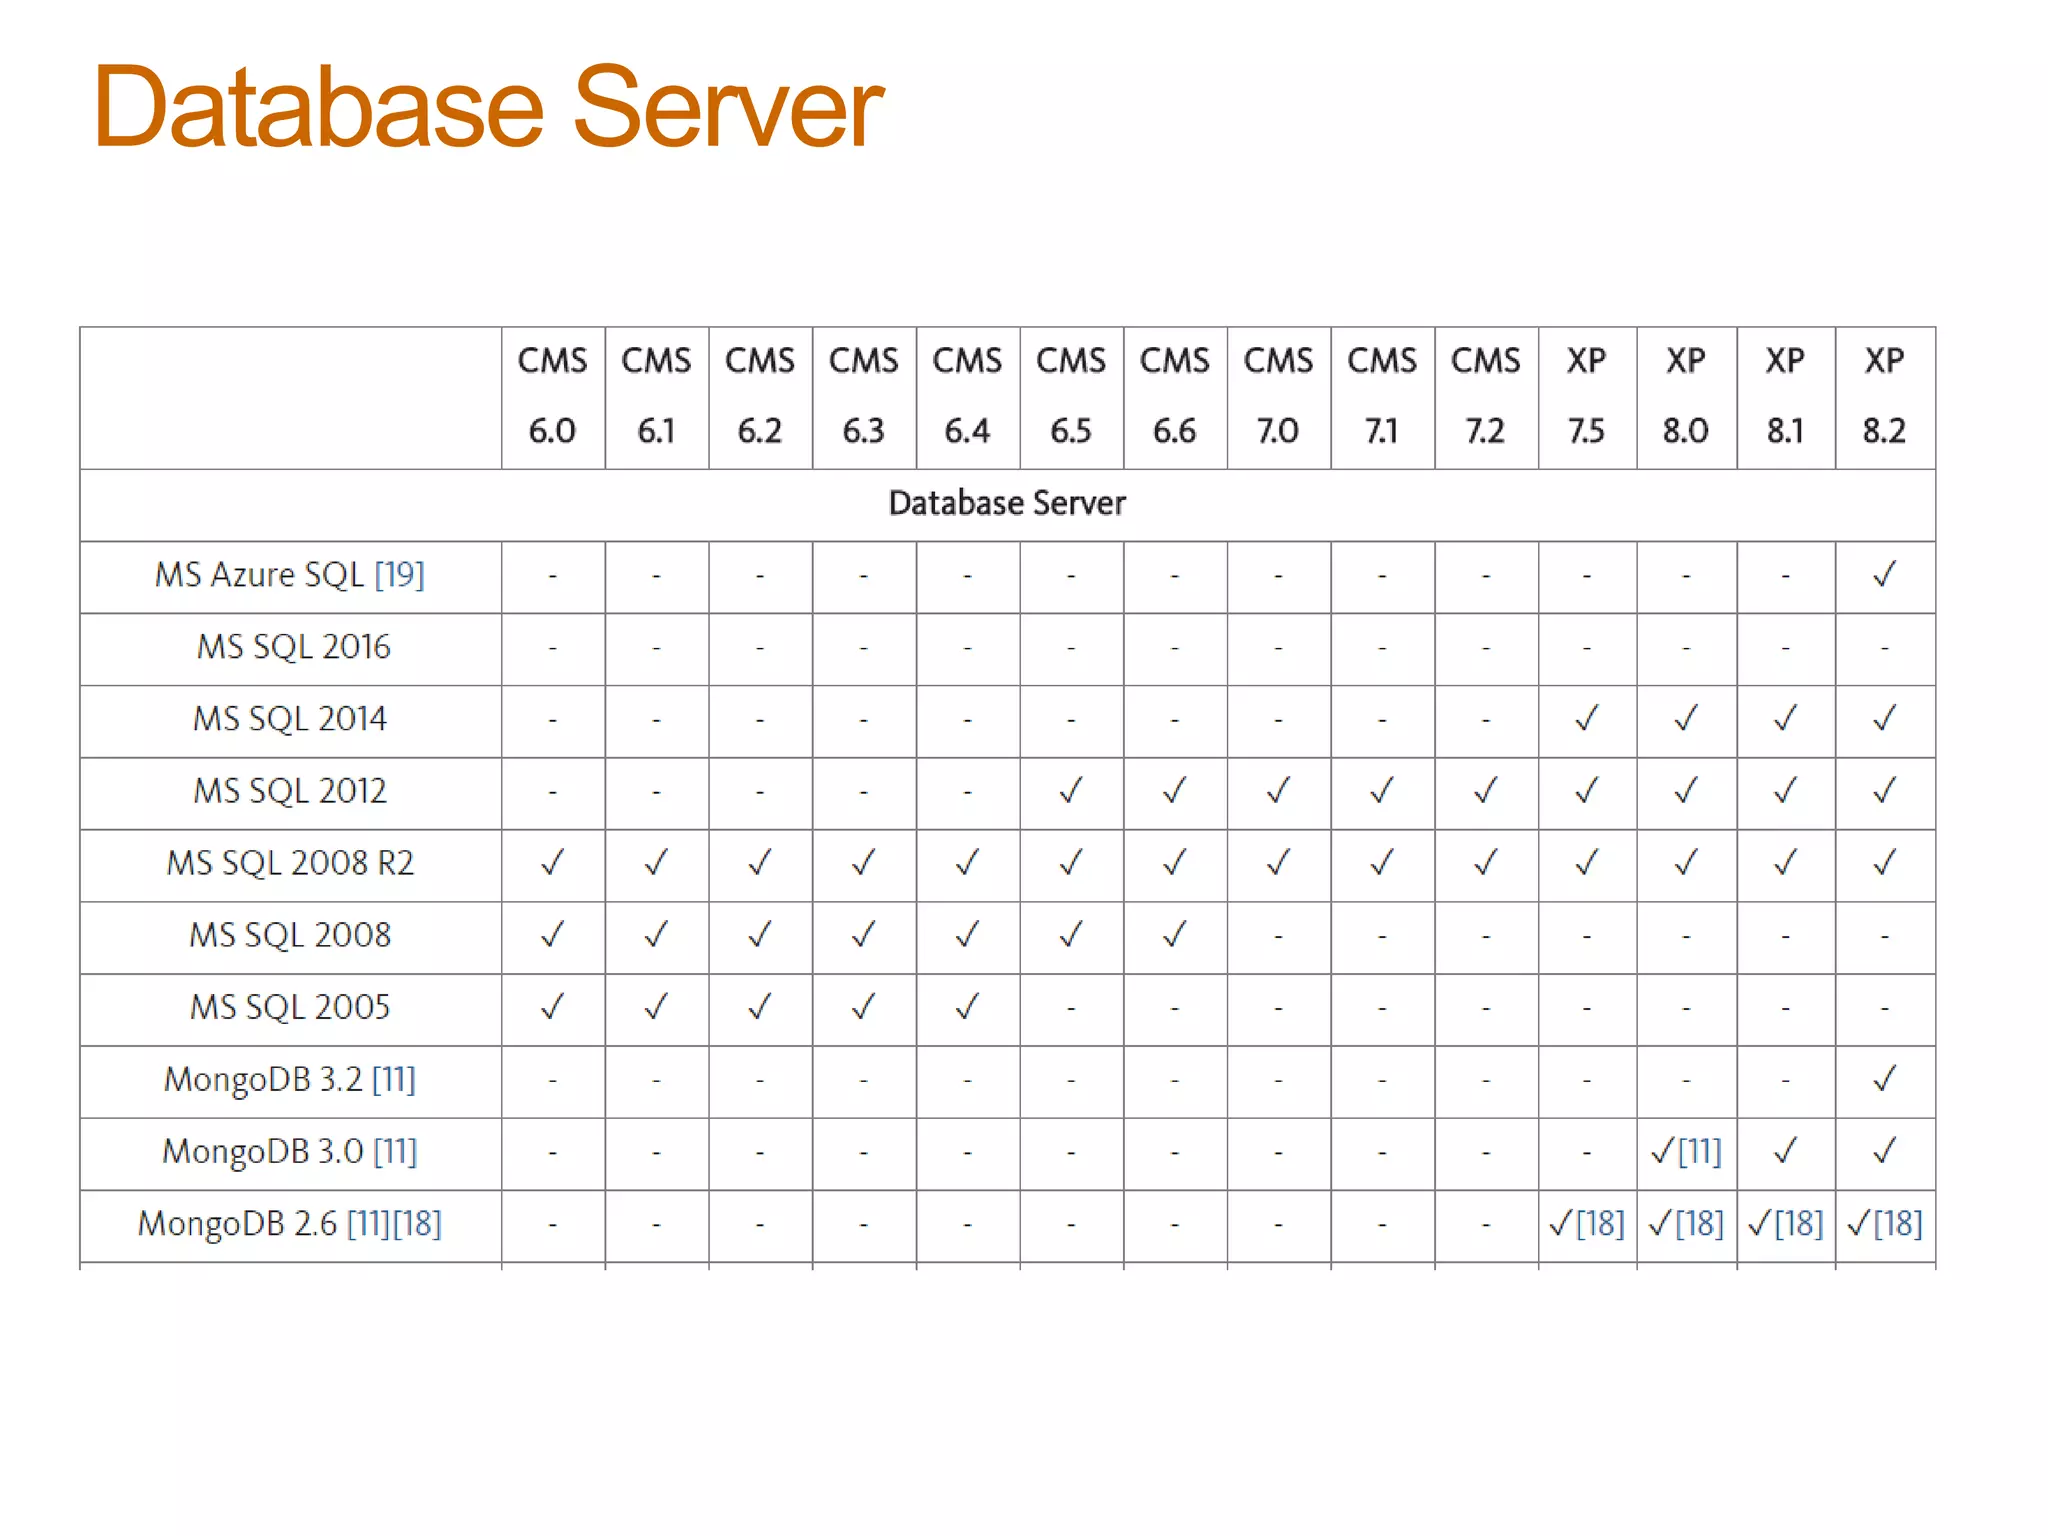Select the 'CMS 6.2' column header
Screen dimensions: 2048x1536
click(760, 397)
